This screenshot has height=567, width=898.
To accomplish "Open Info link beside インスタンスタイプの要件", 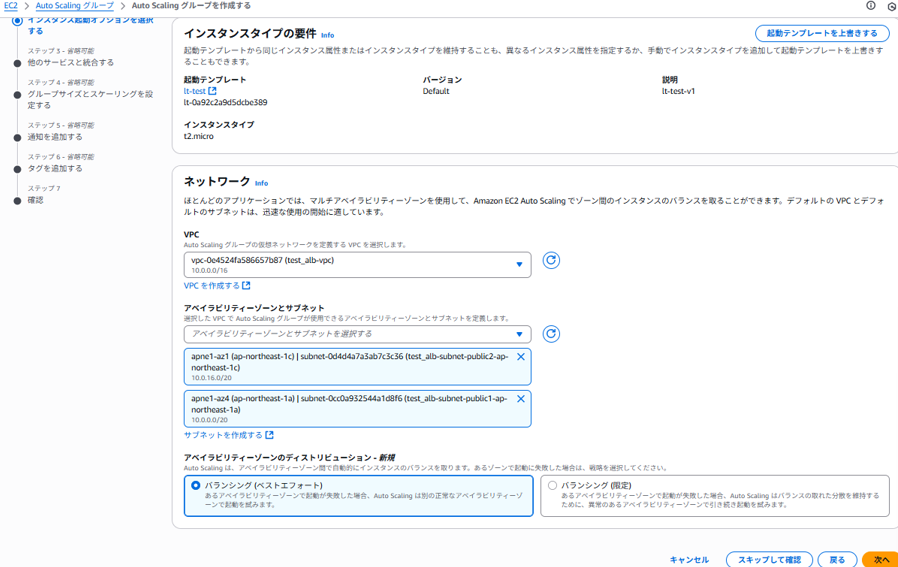I will tap(328, 35).
